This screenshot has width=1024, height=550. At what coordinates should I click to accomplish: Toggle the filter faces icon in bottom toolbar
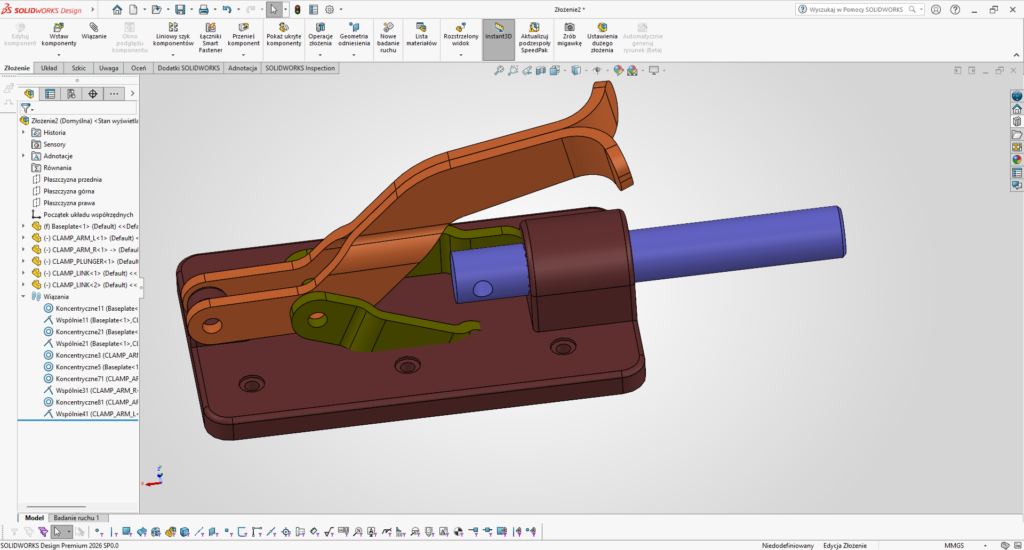coord(127,532)
